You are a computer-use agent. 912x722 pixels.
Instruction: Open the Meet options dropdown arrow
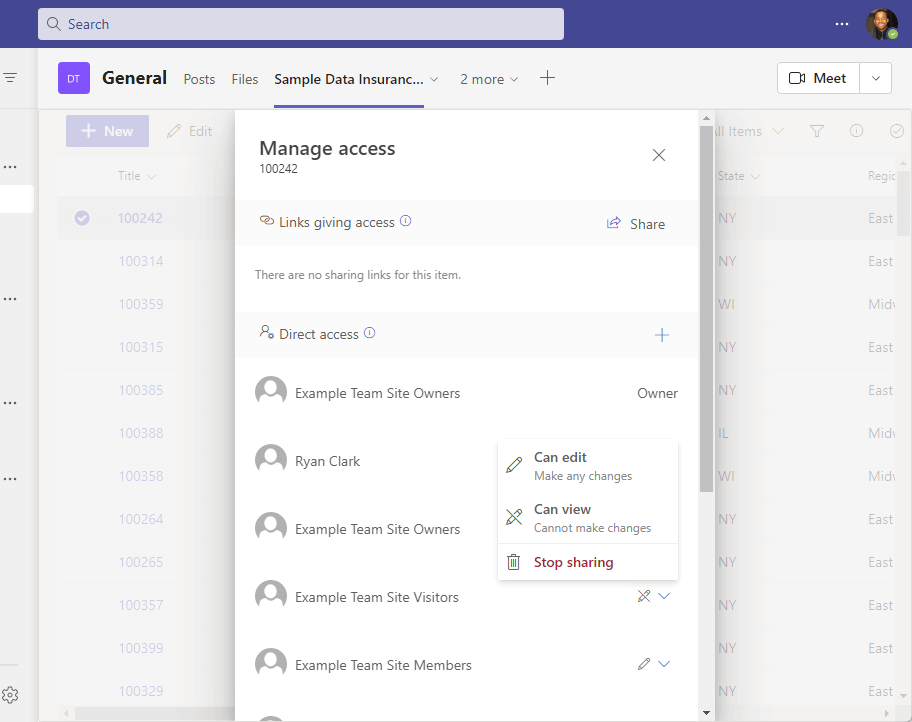(x=876, y=78)
